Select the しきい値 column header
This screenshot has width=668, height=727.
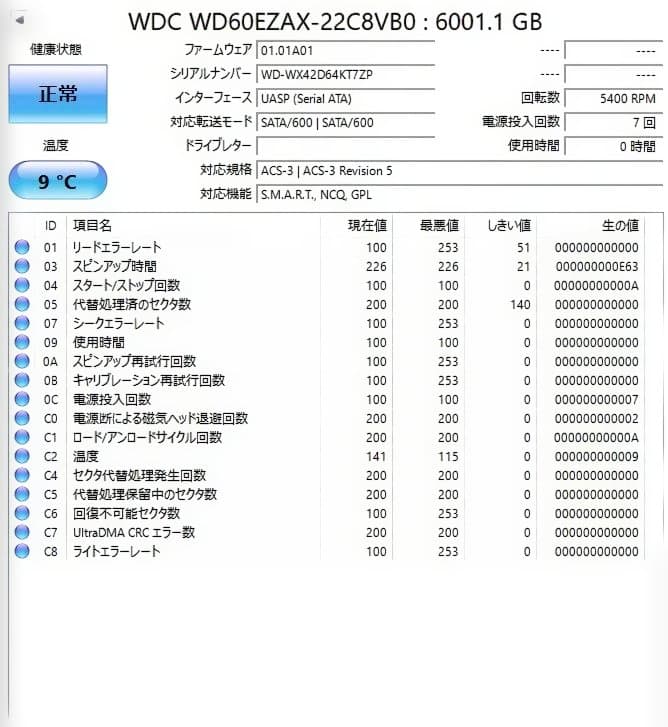click(511, 226)
